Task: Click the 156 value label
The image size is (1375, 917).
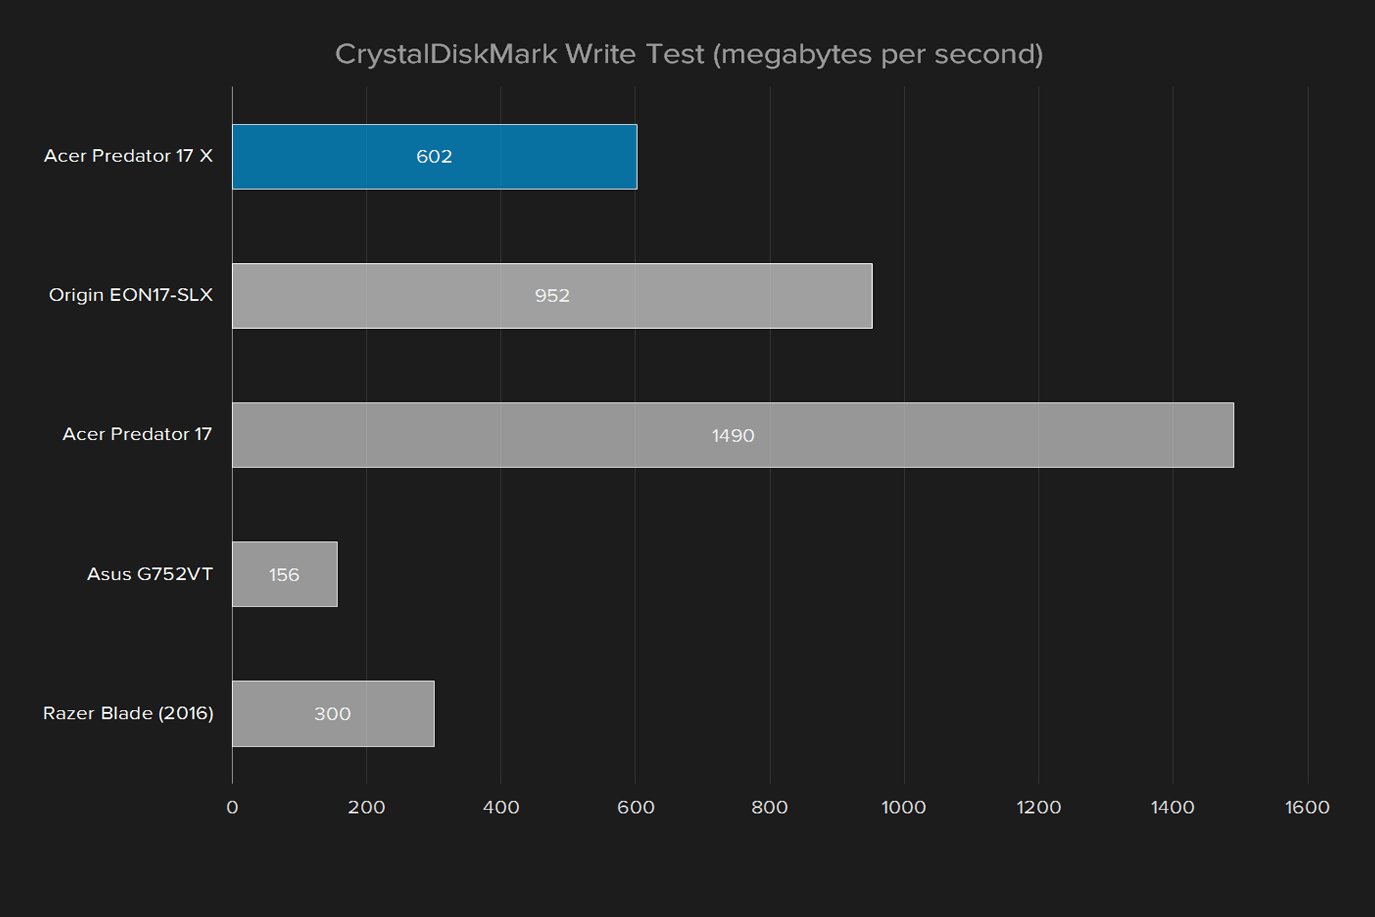Action: (284, 575)
